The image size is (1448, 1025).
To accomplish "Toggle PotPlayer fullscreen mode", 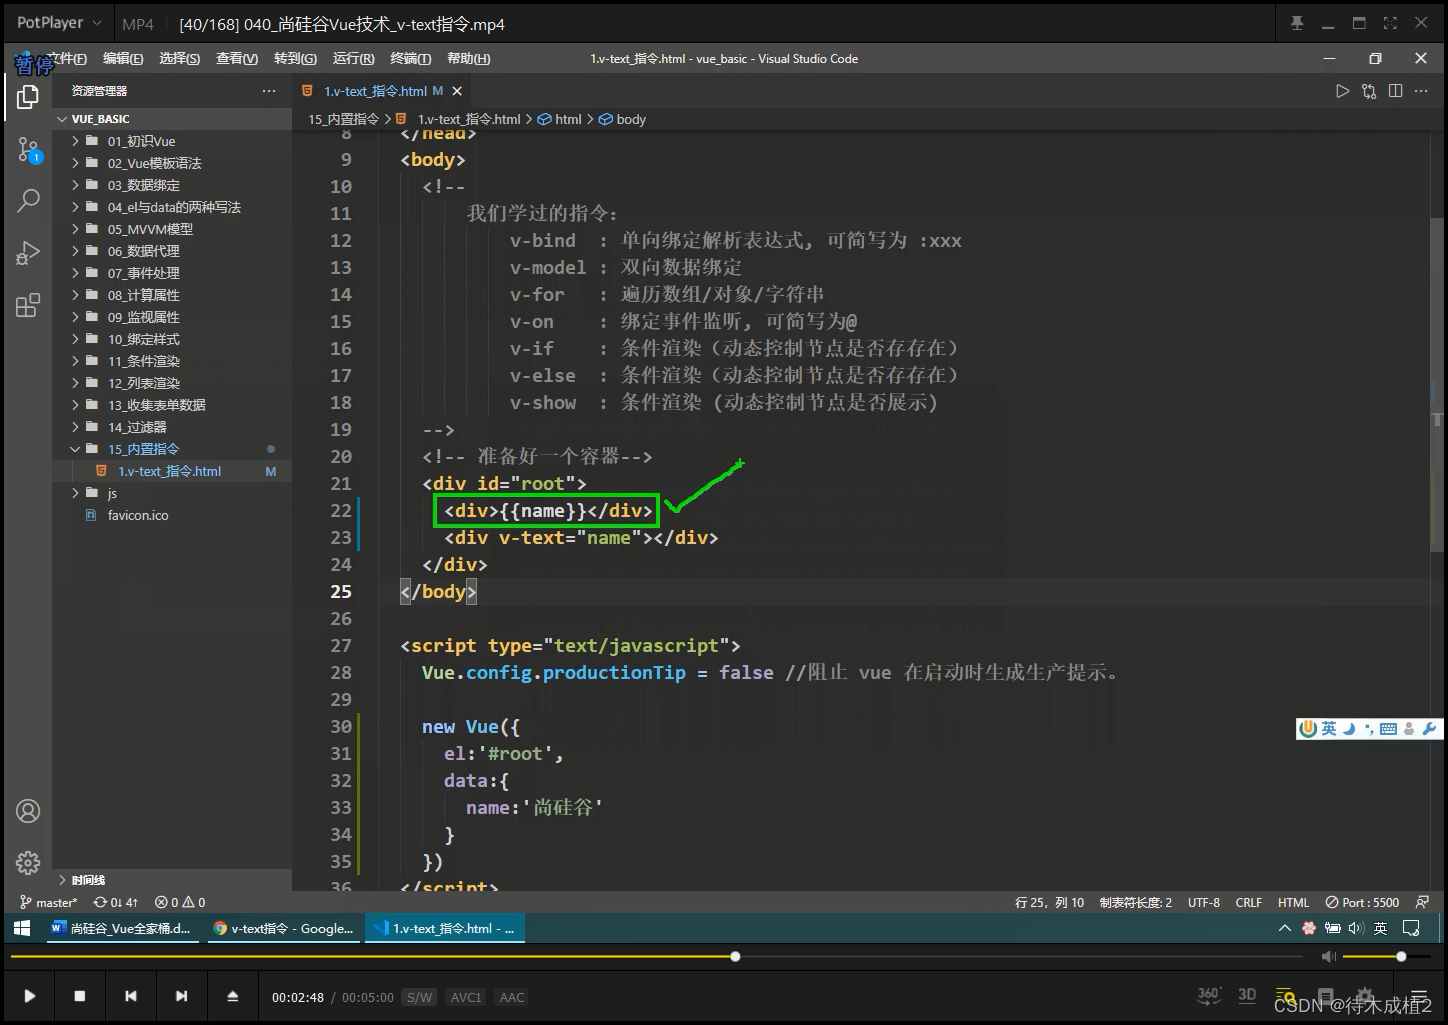I will pos(1390,23).
